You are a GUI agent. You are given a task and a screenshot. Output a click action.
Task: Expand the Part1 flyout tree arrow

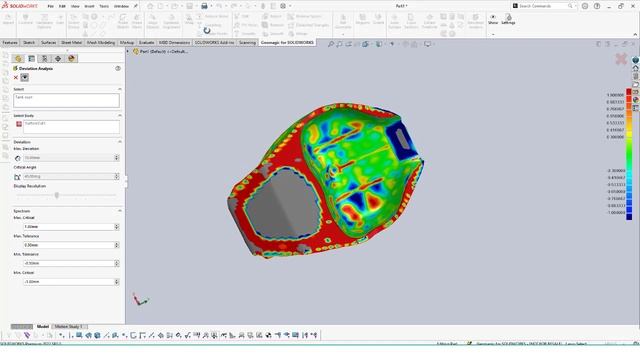coord(128,52)
